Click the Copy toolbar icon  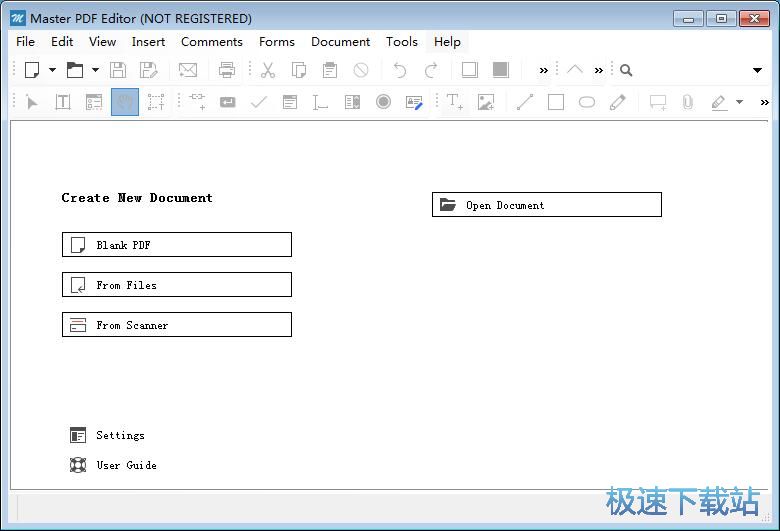click(x=299, y=70)
